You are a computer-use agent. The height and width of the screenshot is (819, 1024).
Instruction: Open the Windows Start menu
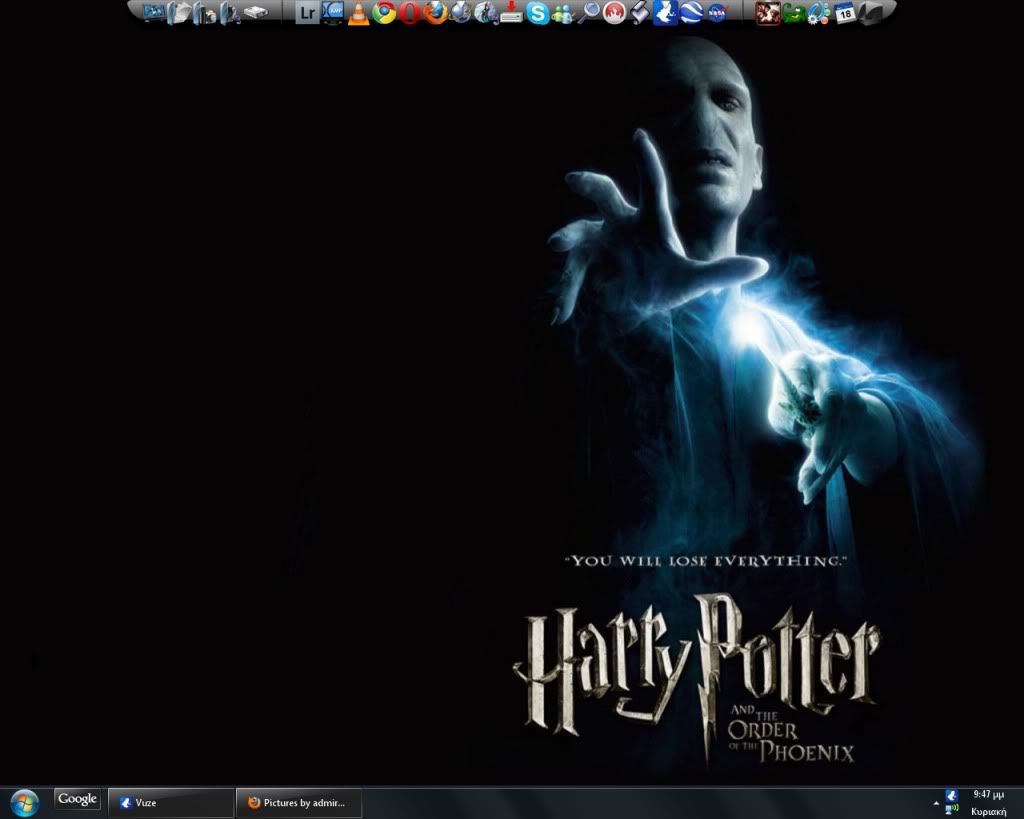pos(24,802)
